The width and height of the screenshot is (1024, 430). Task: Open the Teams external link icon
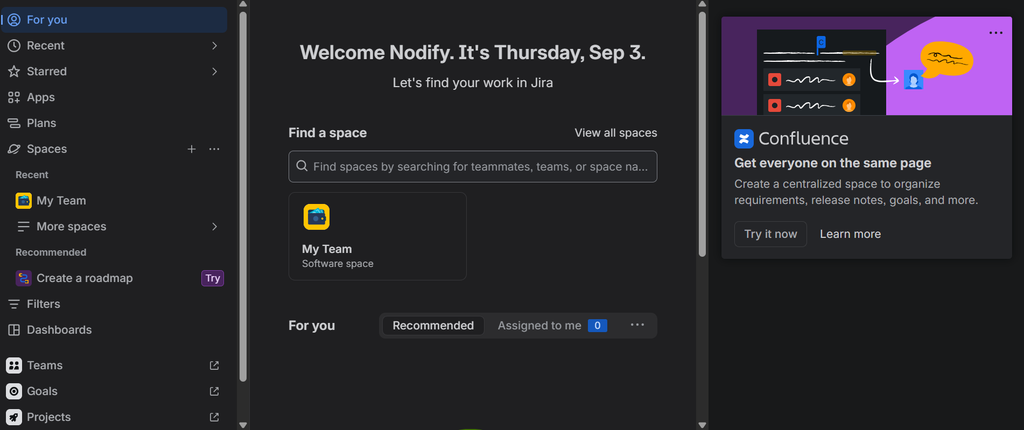coord(214,365)
